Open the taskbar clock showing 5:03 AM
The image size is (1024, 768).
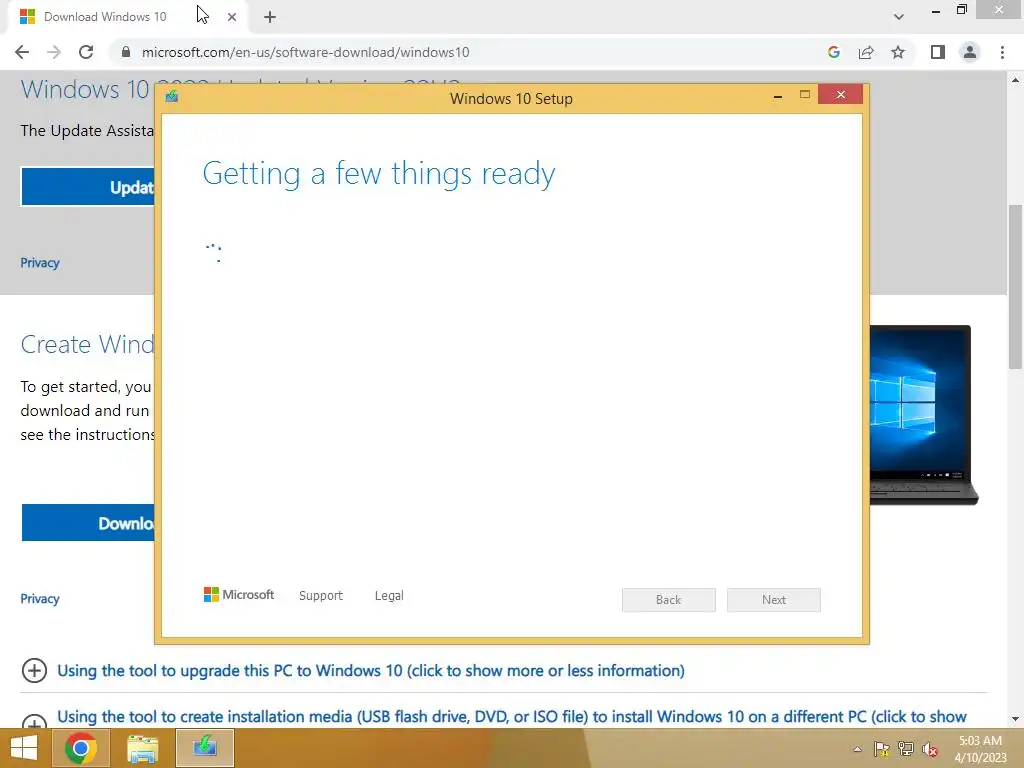[x=980, y=749]
